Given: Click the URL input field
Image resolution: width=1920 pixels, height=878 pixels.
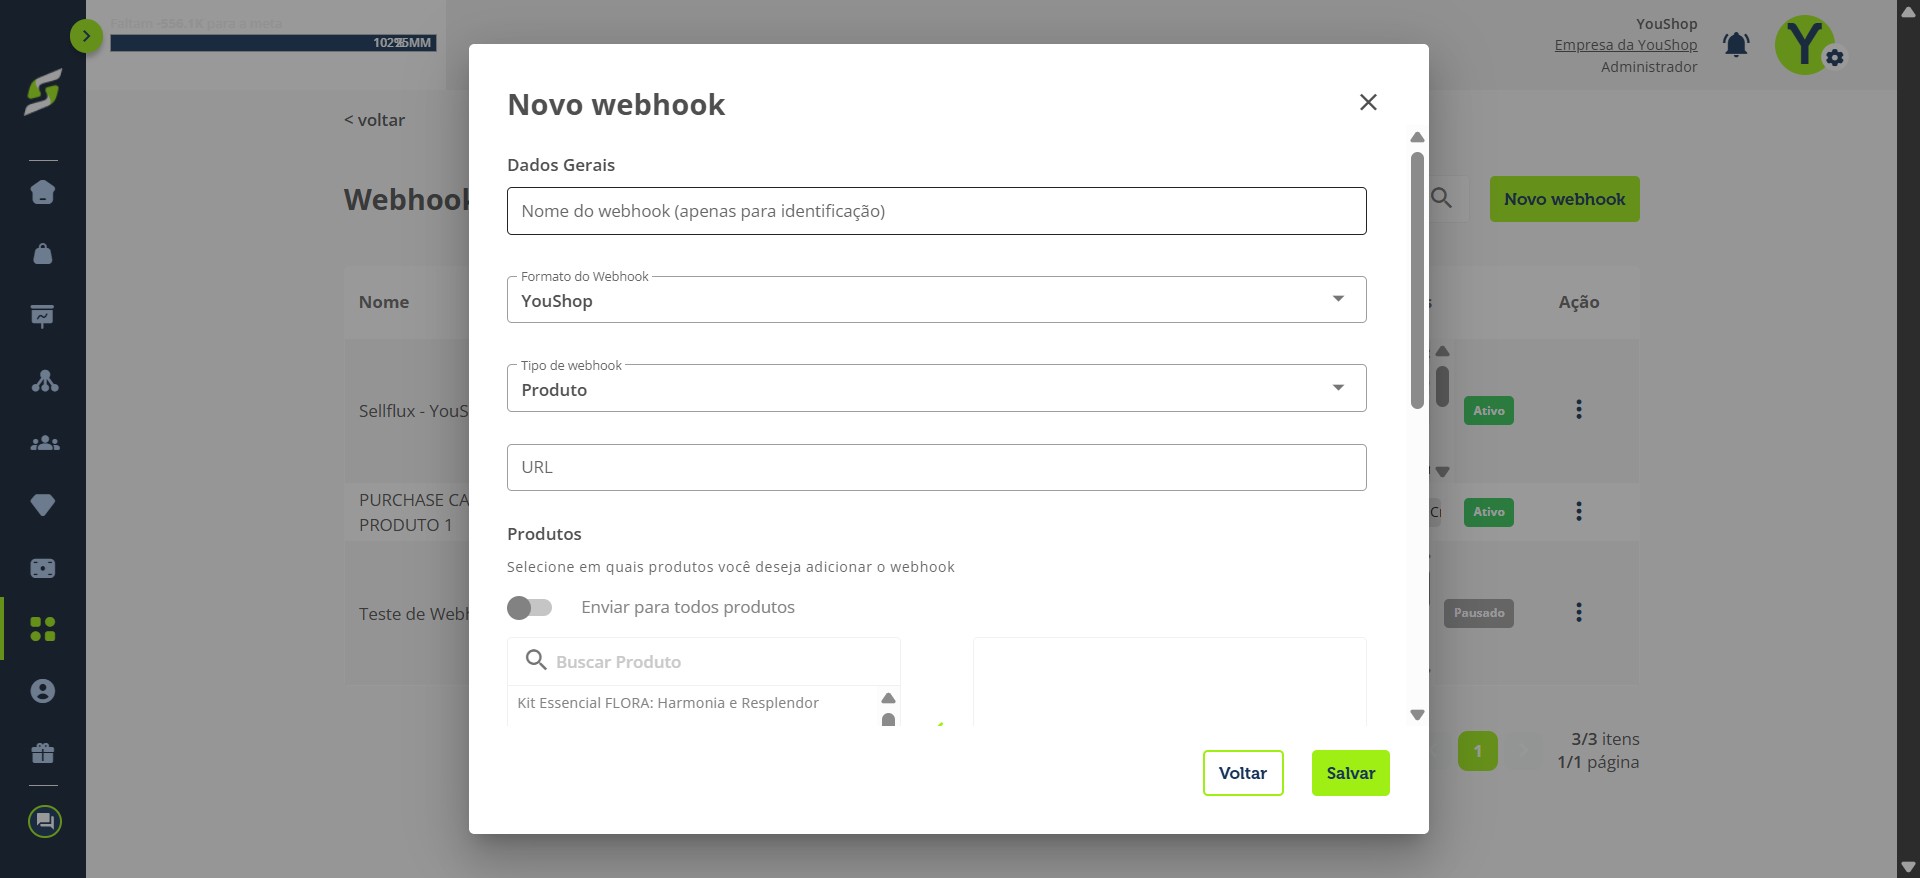Looking at the screenshot, I should [936, 467].
